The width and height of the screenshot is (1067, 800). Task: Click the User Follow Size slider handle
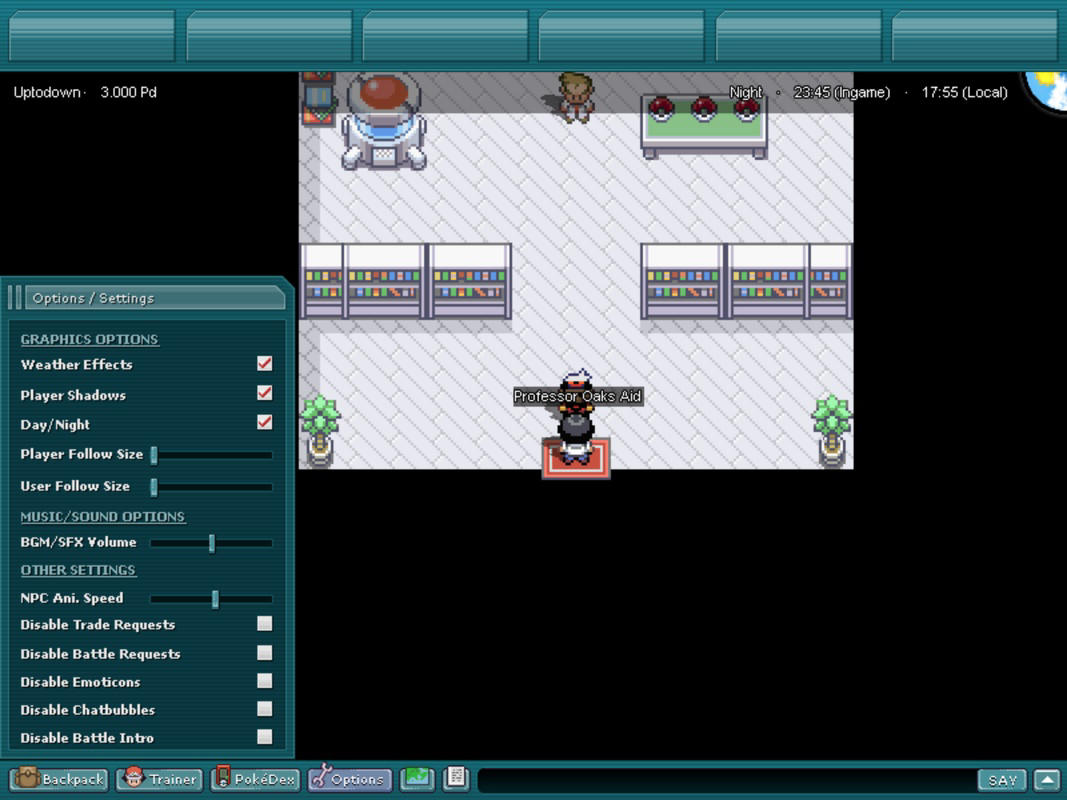tap(154, 486)
